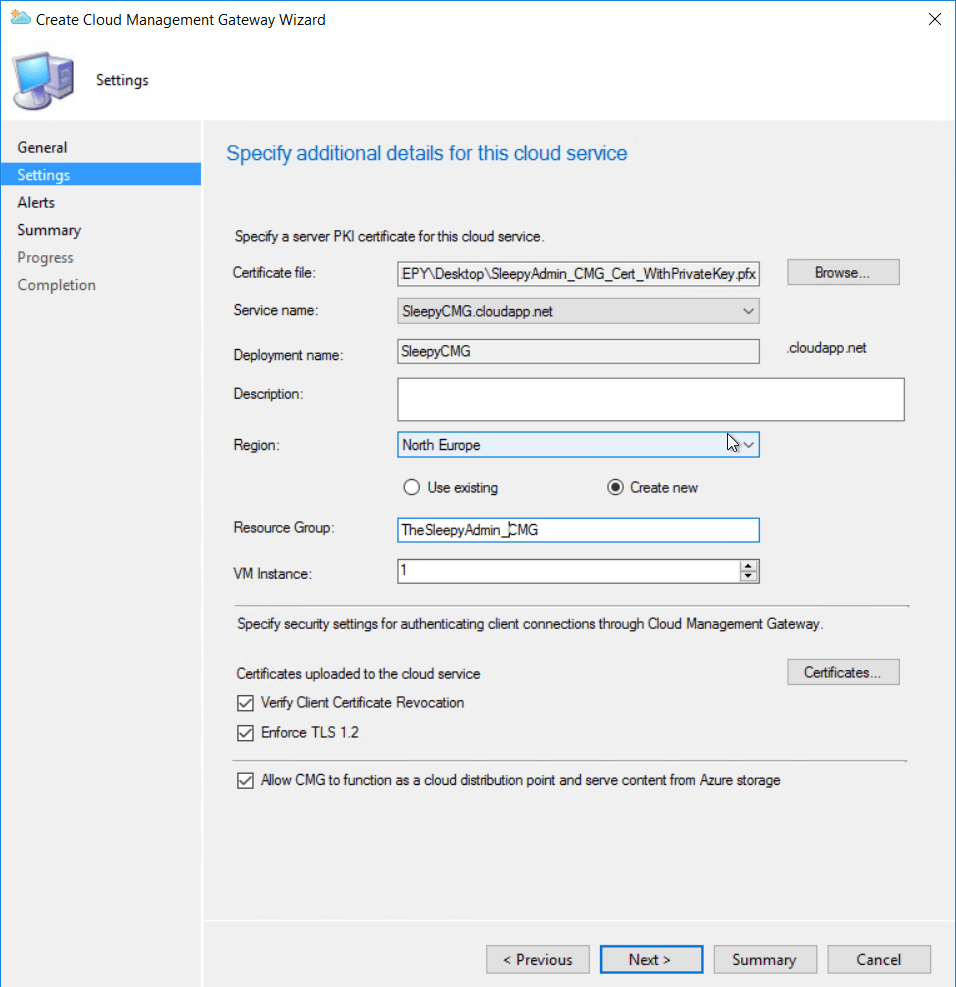956x987 pixels.
Task: Go back with the Previous button
Action: click(x=537, y=959)
